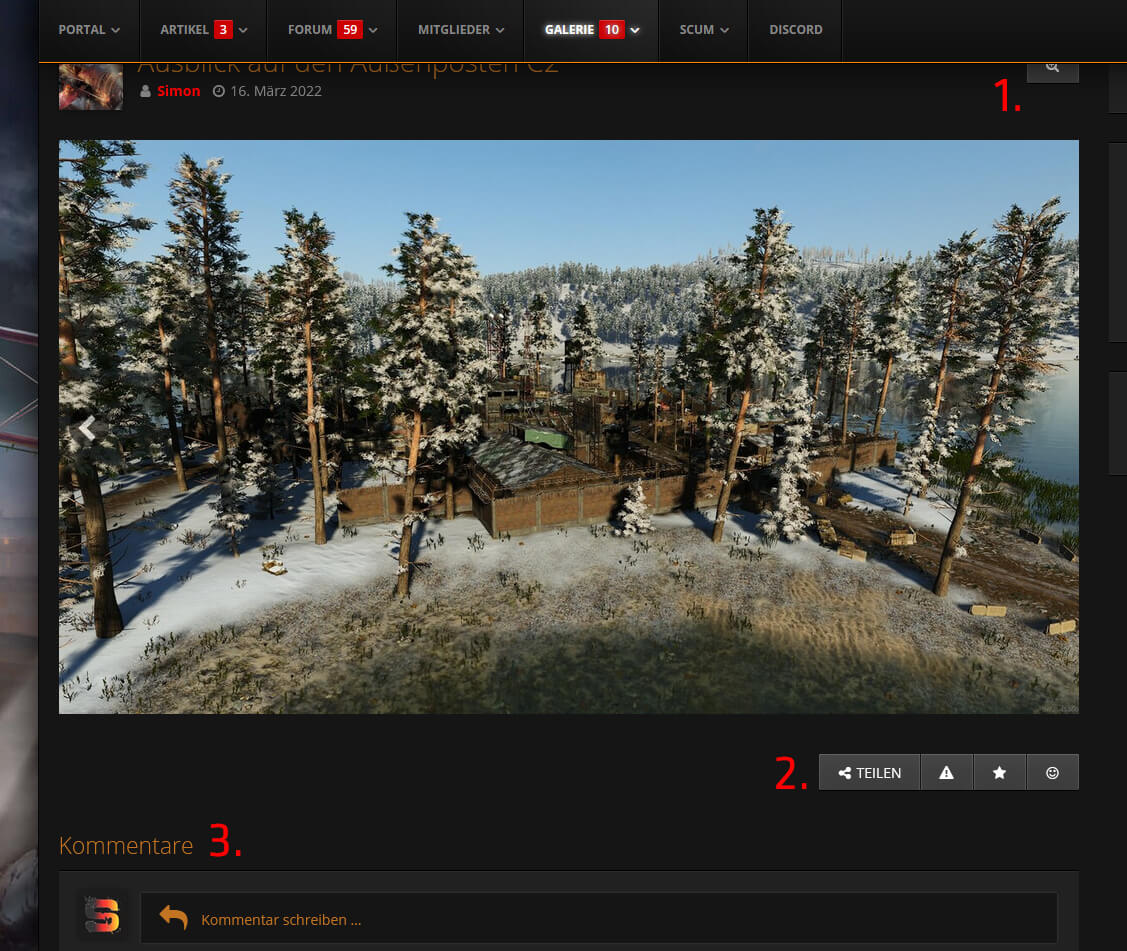Go to the Discord navigation item
The image size is (1127, 951).
point(795,30)
